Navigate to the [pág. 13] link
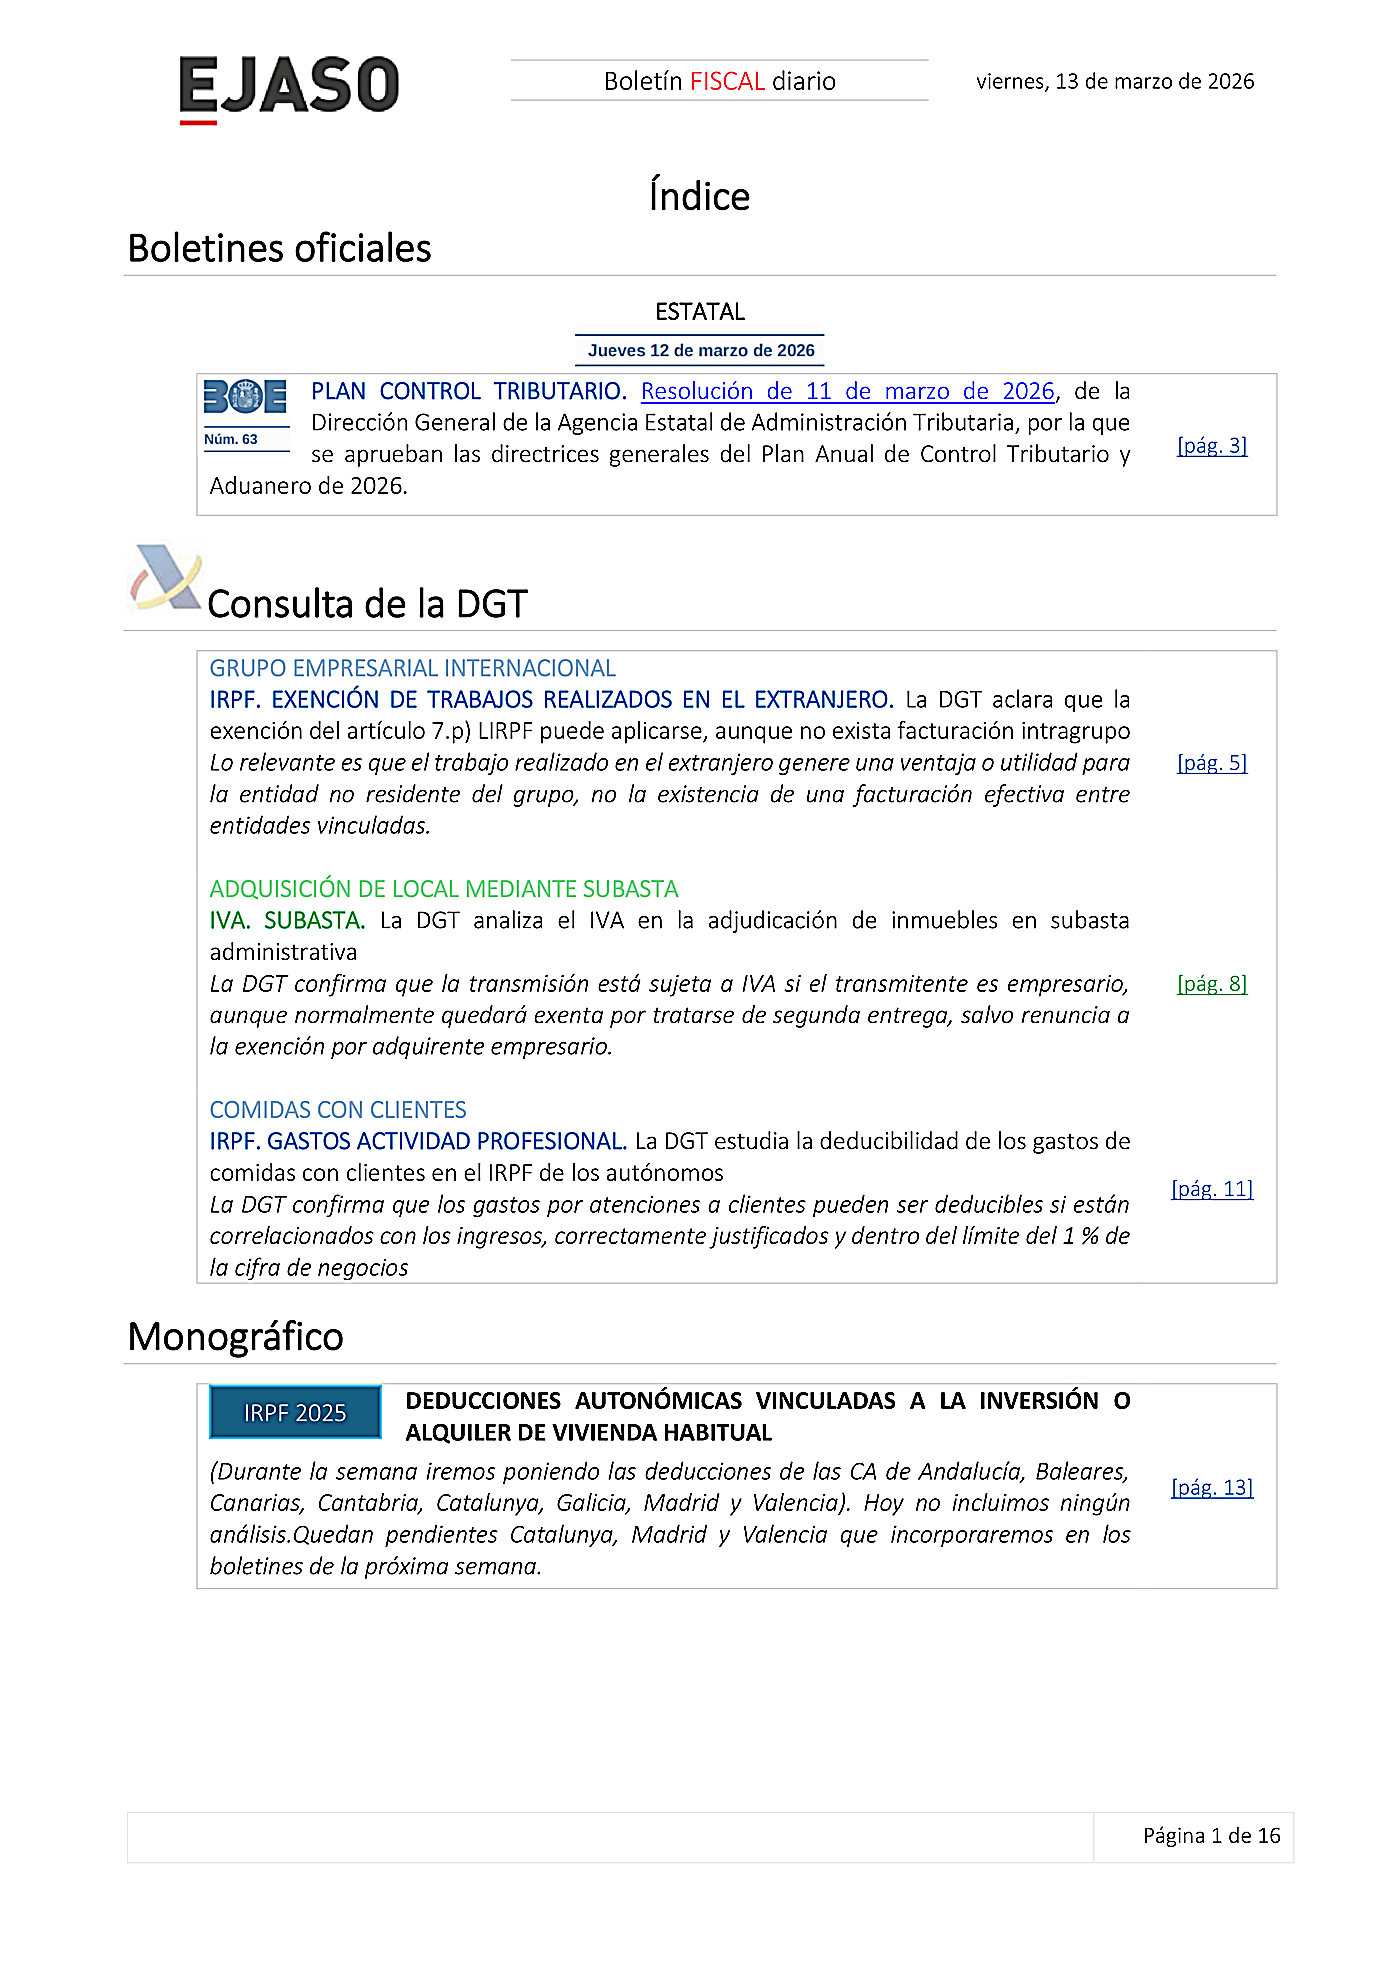 (x=1212, y=1488)
